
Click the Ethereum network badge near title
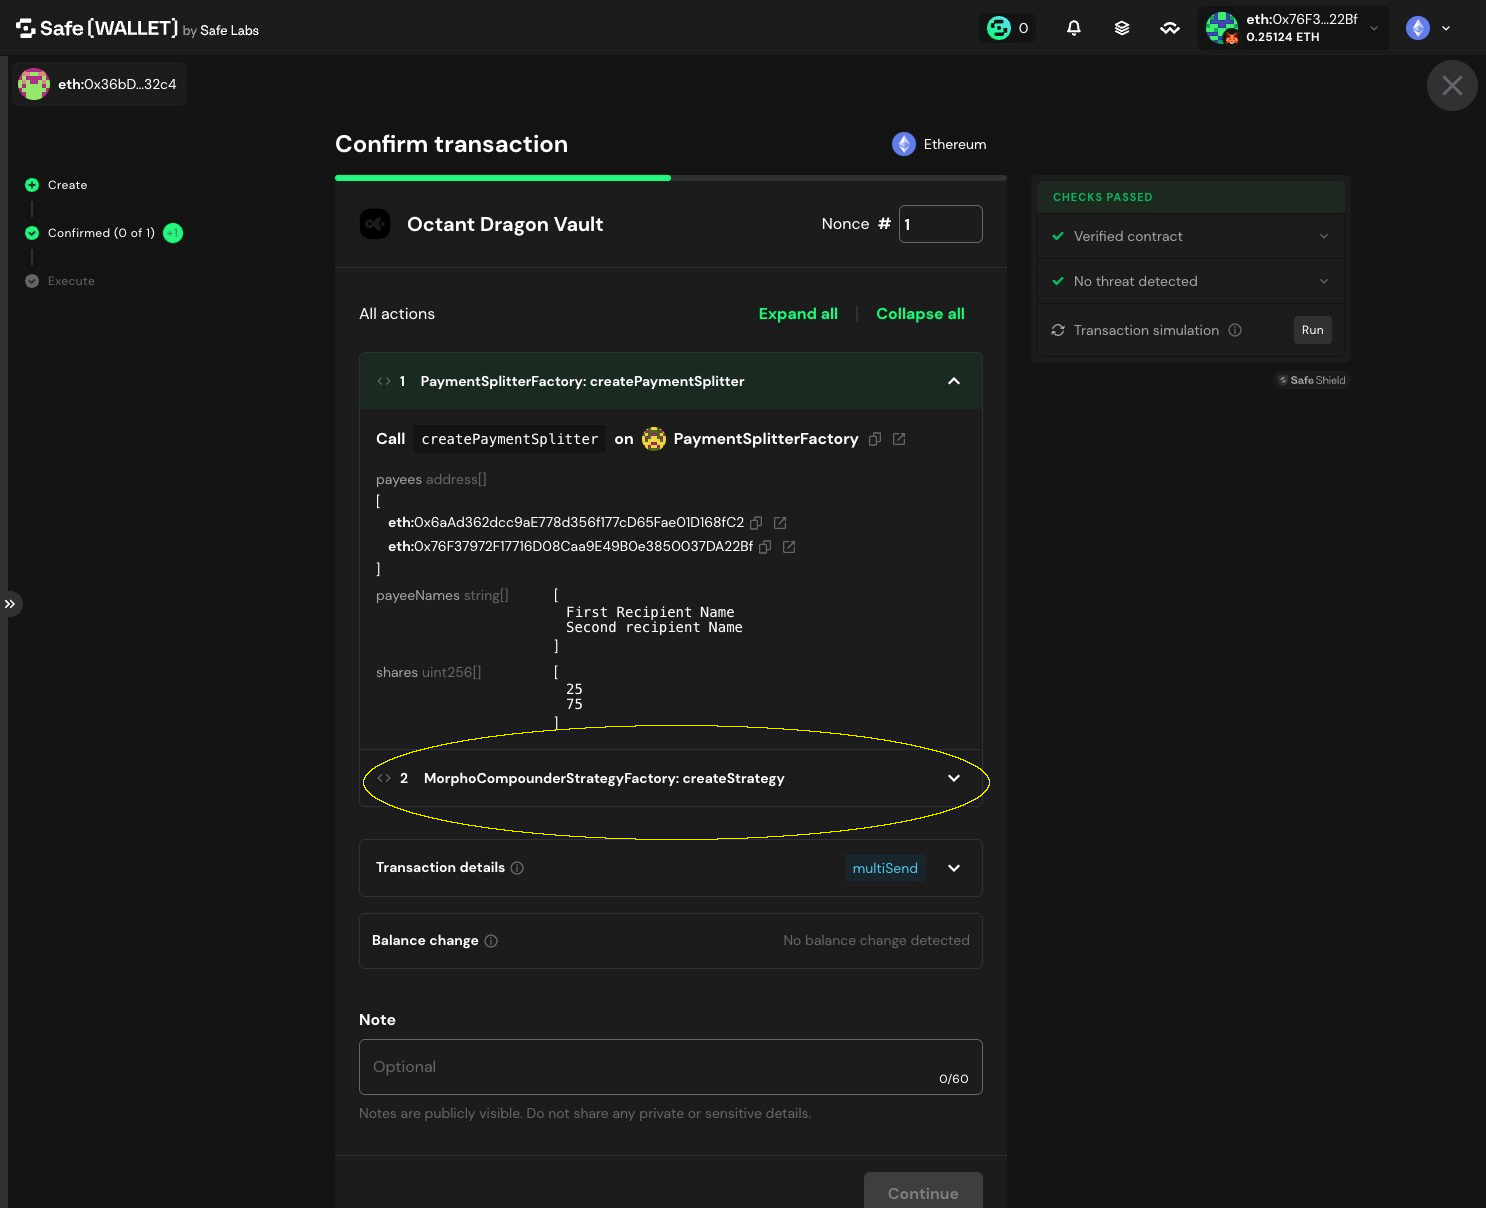click(939, 144)
